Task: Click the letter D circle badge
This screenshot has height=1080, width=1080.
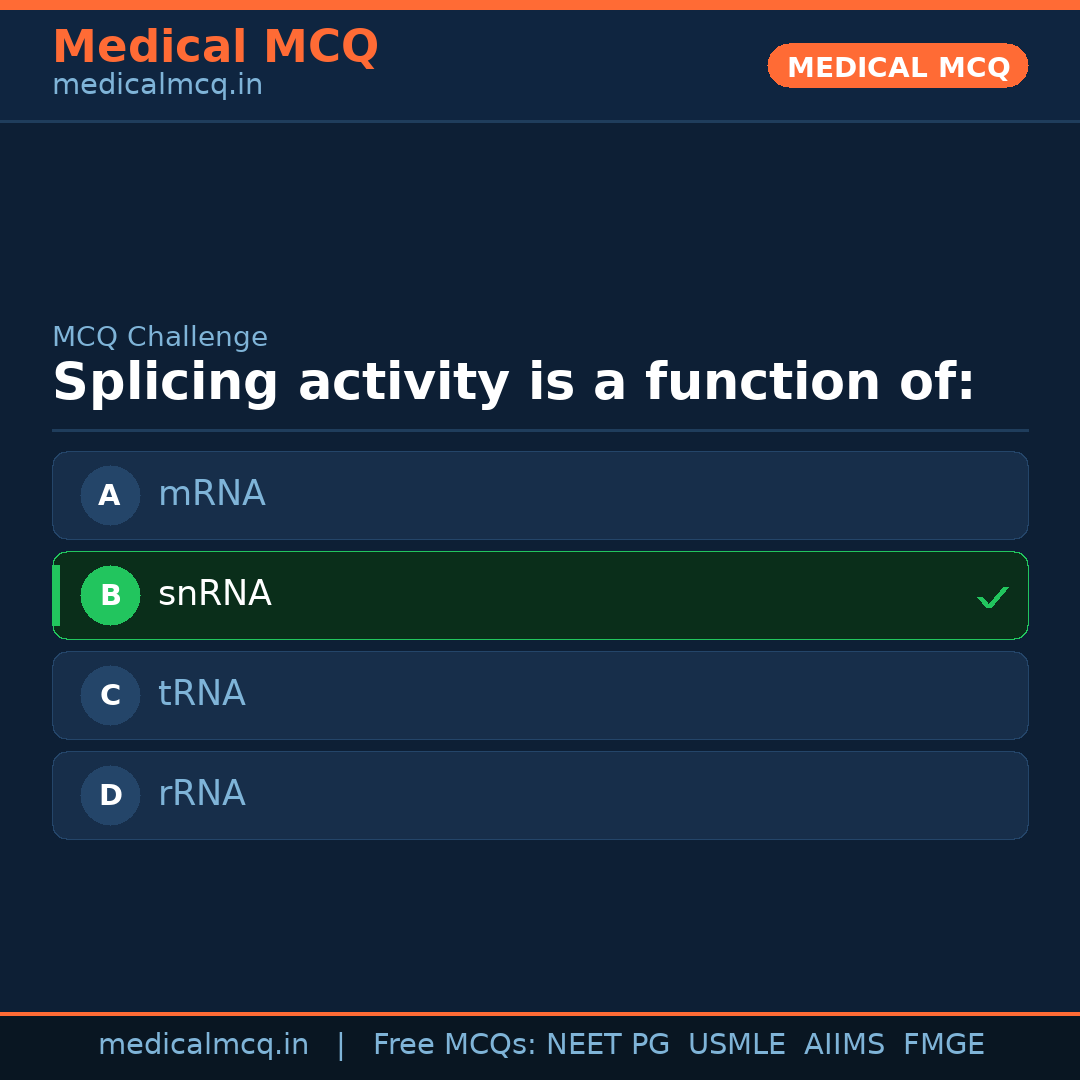Action: pos(110,795)
